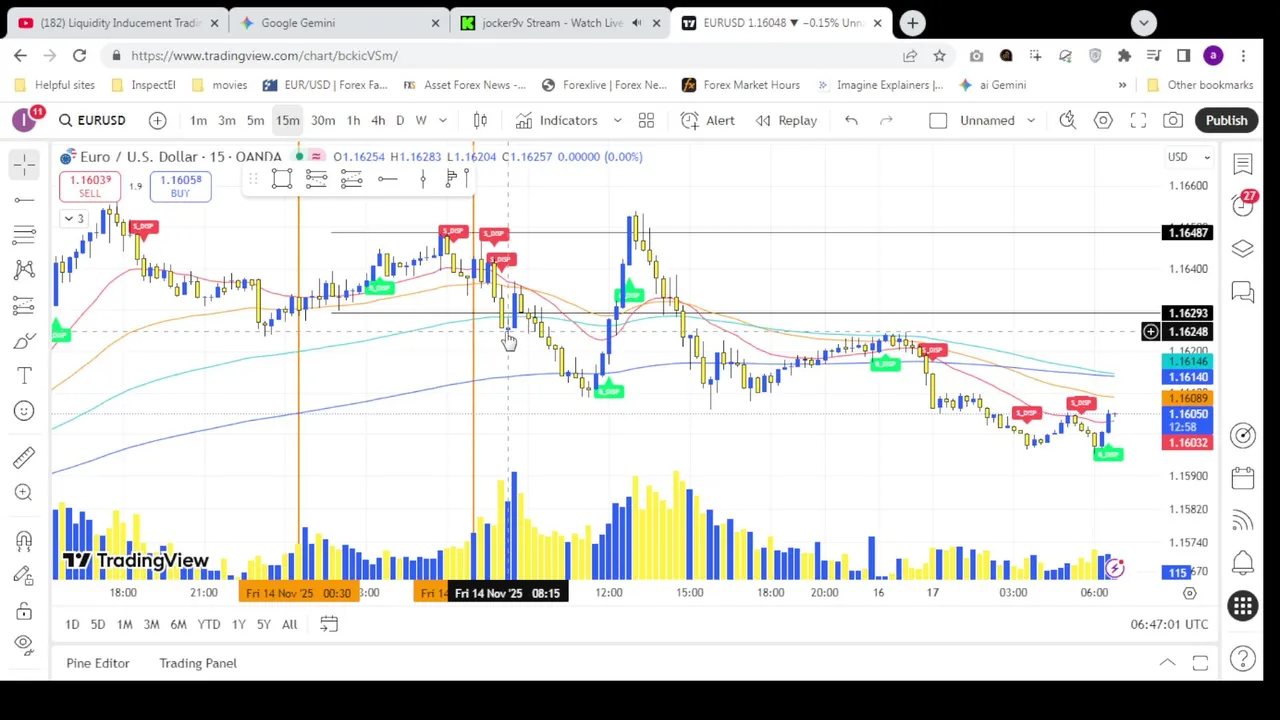Open the go to date calendar icon
The width and height of the screenshot is (1280, 720).
[329, 624]
